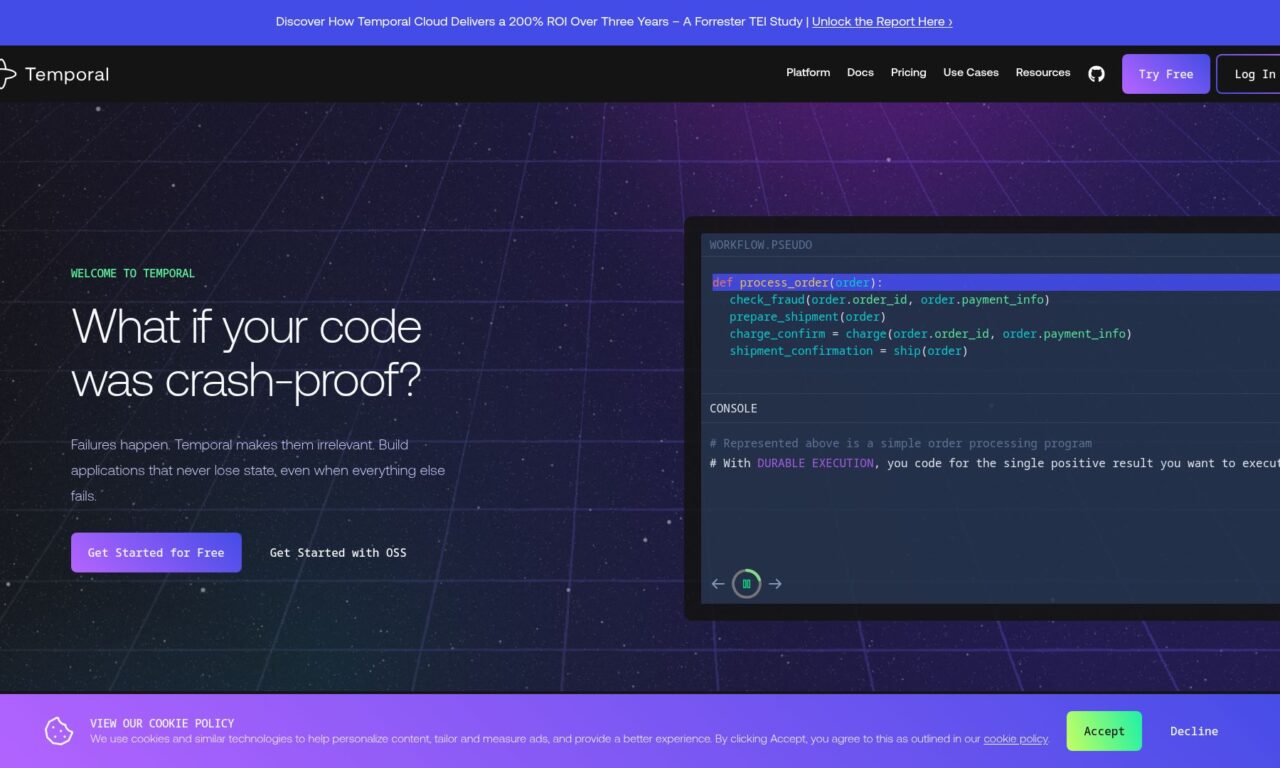
Task: Click the WORKFLOW.PSEUDO file label
Action: coord(761,245)
